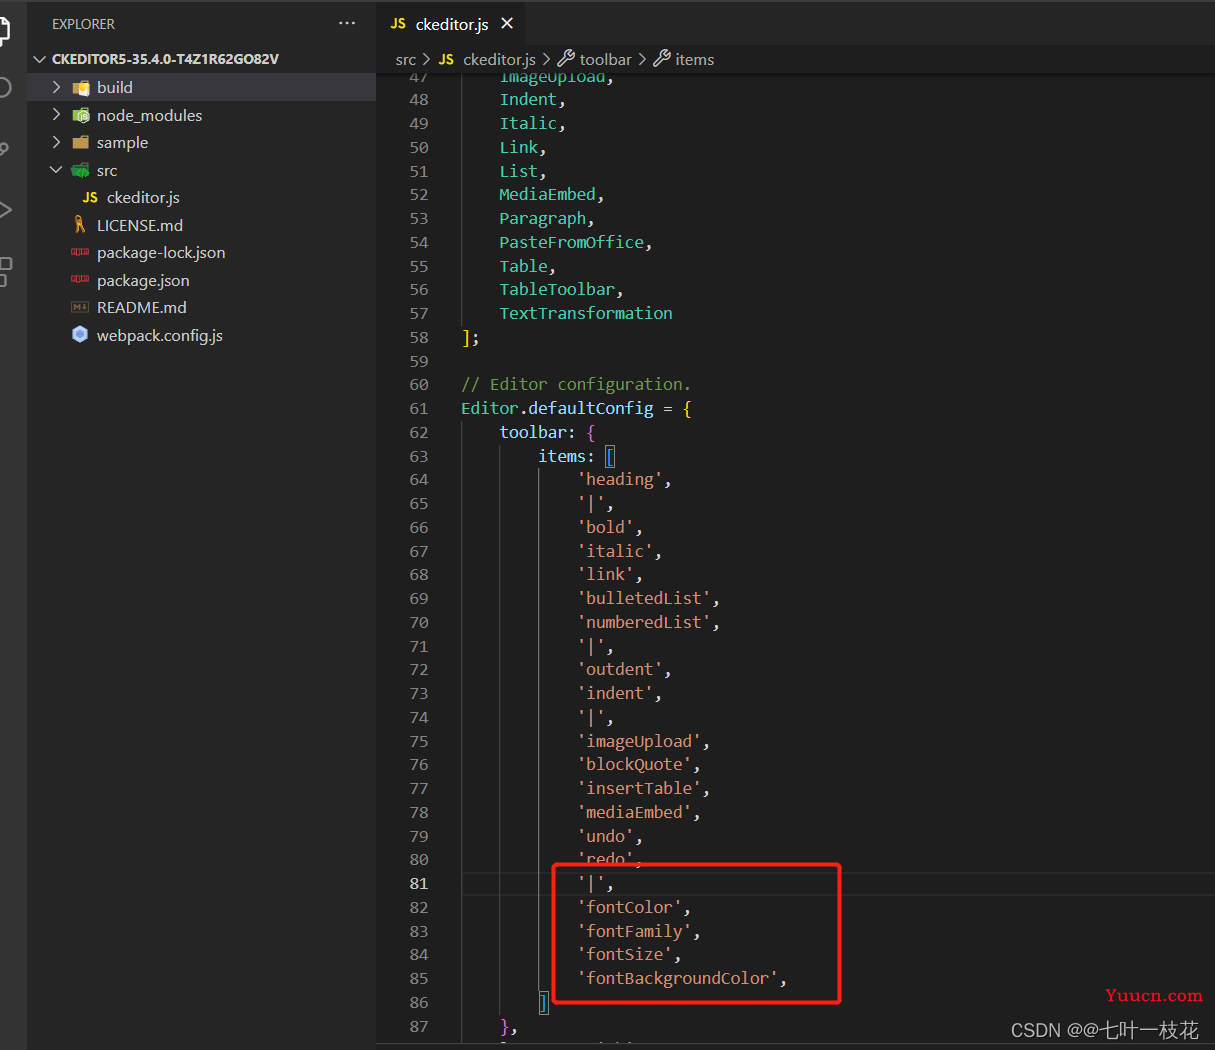Close the ckeditor.js editor tab
The width and height of the screenshot is (1215, 1050).
click(x=507, y=23)
